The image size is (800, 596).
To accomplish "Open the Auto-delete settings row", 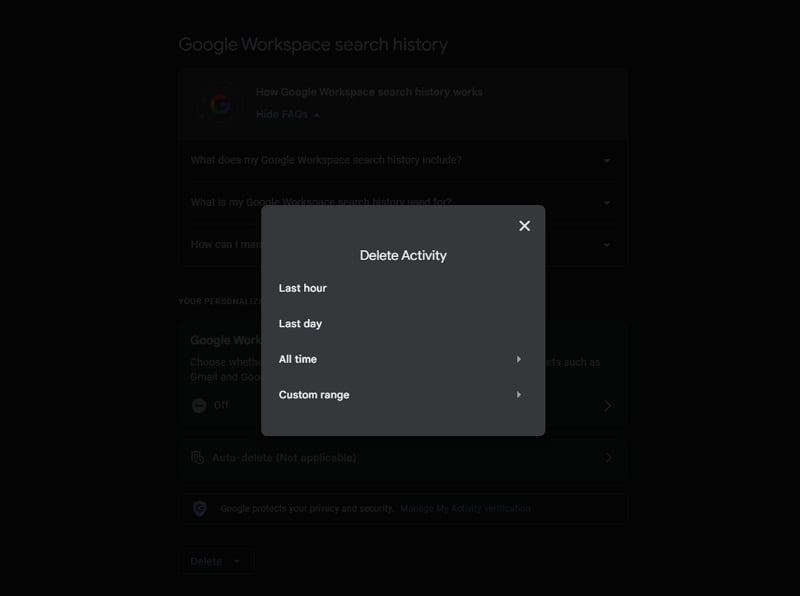I will click(x=400, y=457).
